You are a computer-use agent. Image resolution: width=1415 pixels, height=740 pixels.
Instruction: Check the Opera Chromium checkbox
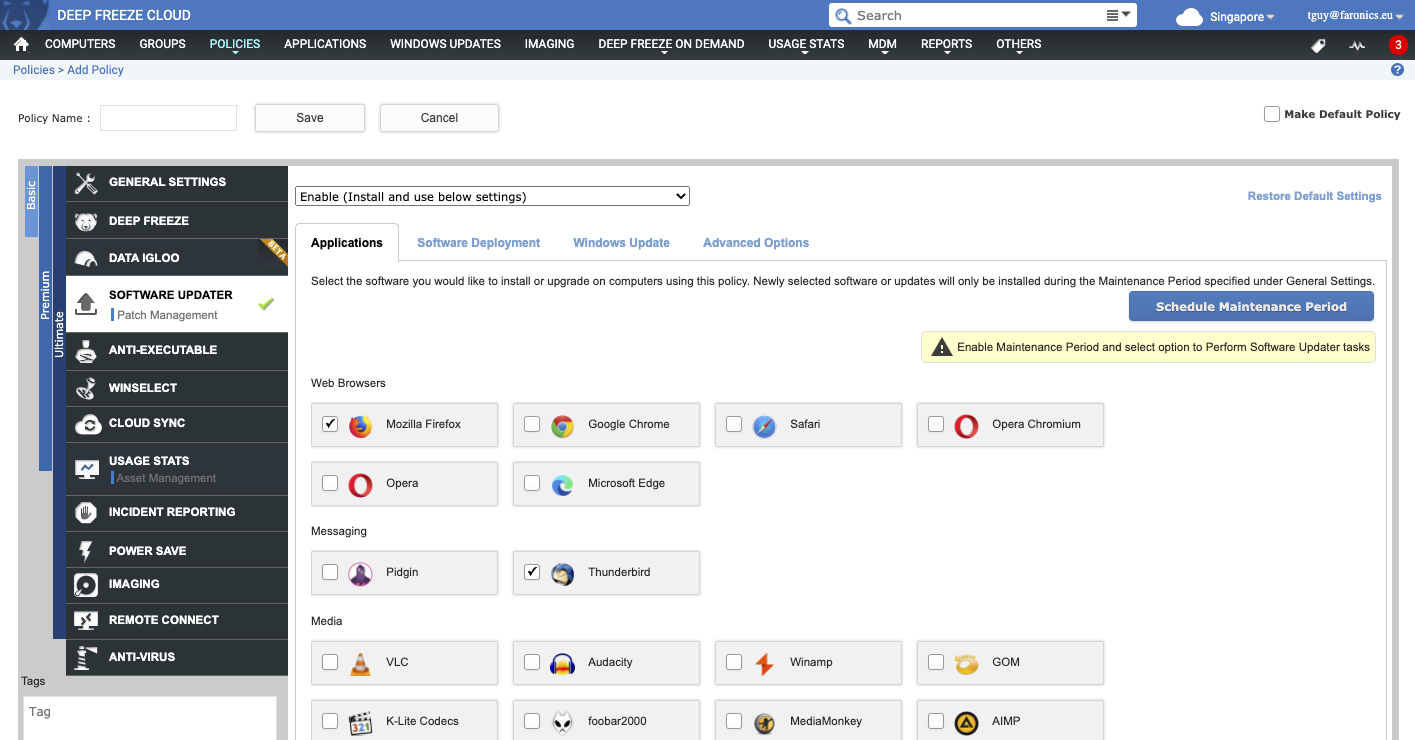[x=936, y=424]
